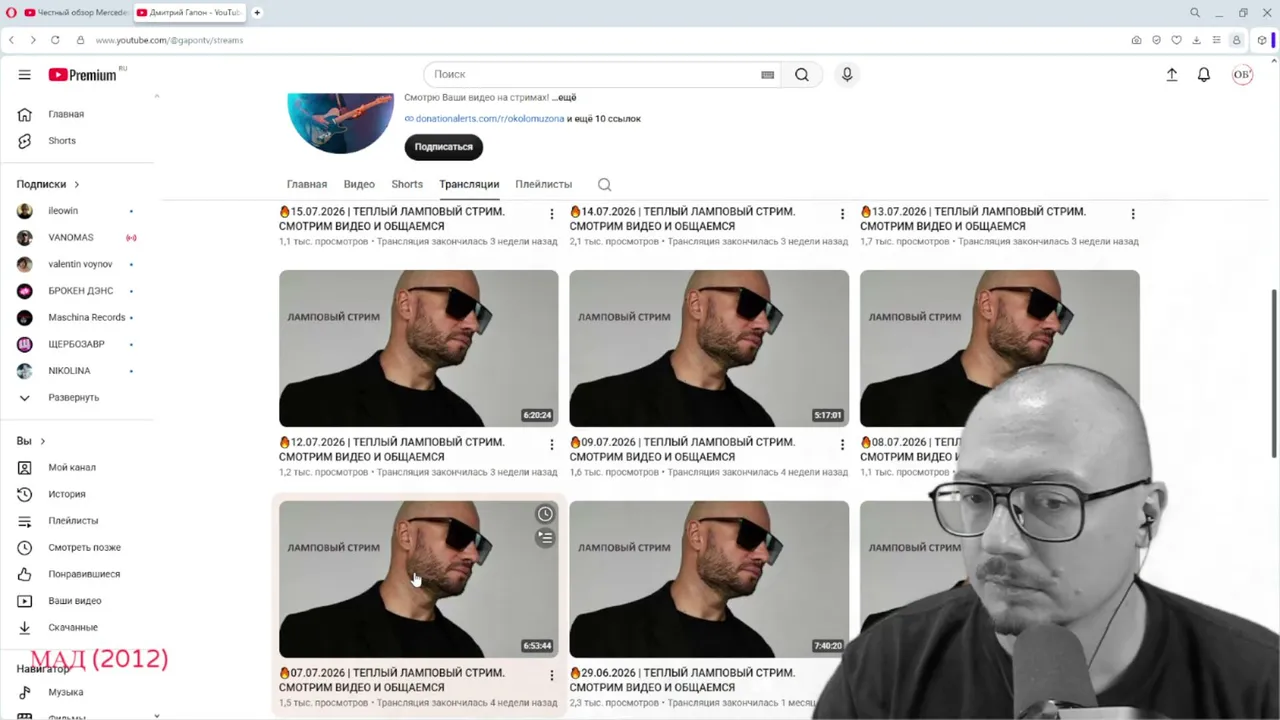Open the YouTube hamburger guide menu
This screenshot has width=1280, height=720.
point(24,74)
